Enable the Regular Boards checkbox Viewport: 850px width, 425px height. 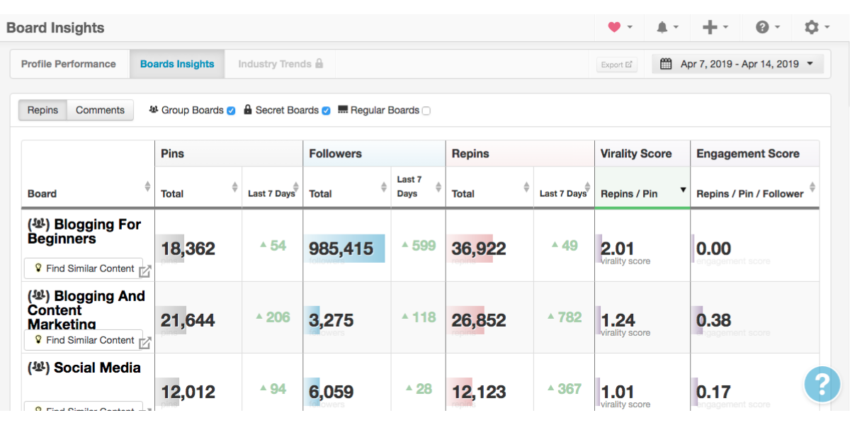pos(426,111)
